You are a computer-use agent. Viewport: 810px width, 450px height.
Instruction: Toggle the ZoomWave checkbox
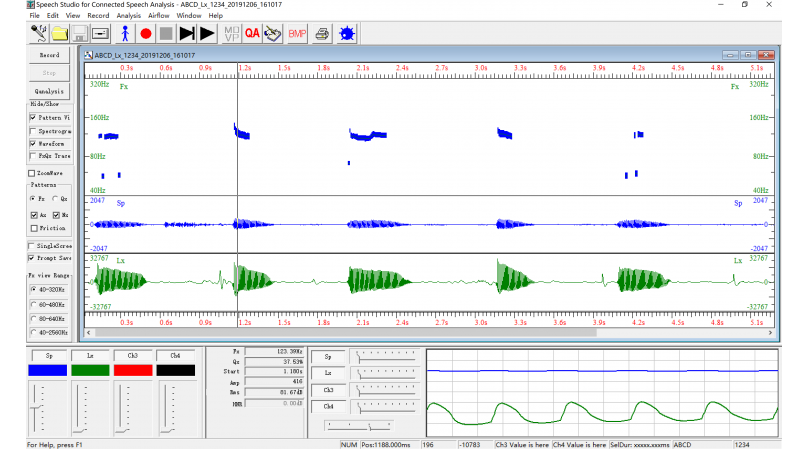click(x=31, y=173)
